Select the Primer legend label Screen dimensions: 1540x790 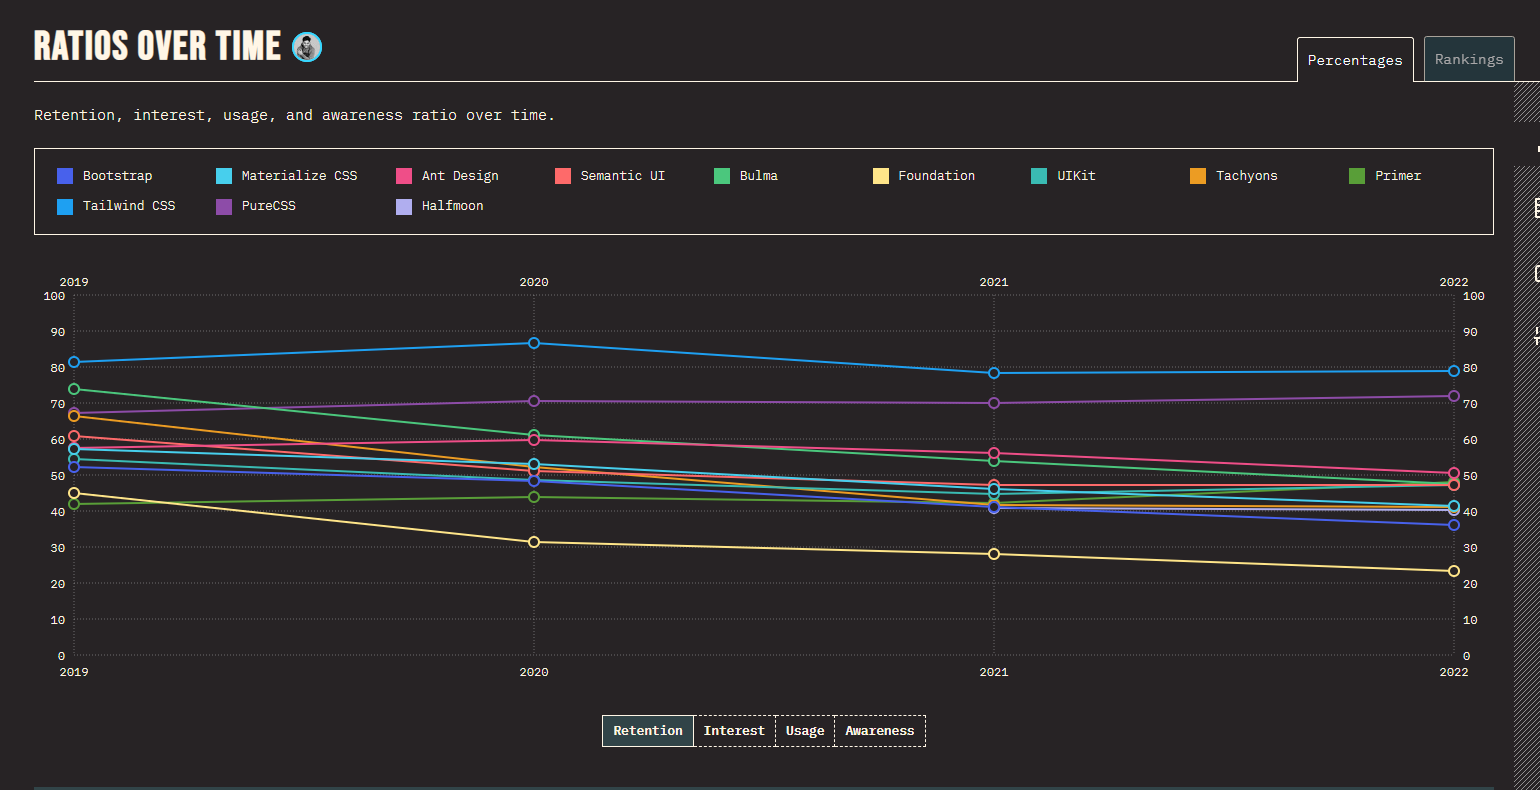[x=1398, y=176]
